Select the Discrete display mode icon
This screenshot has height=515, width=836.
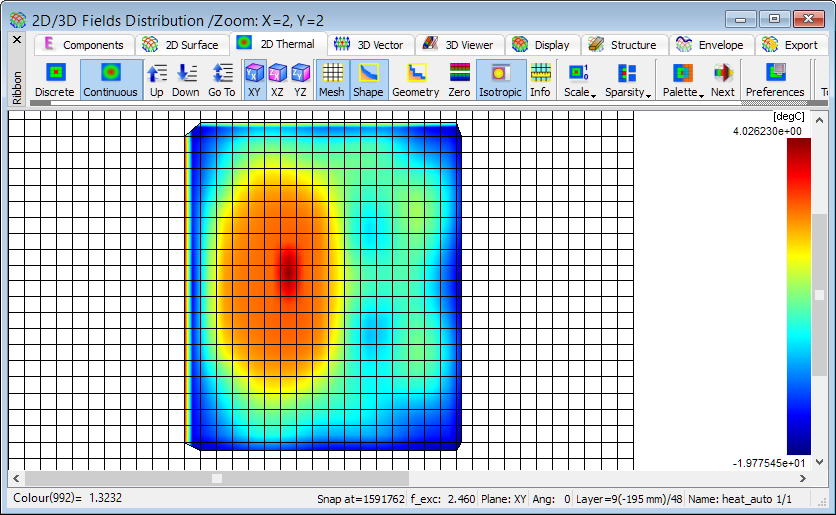coord(55,79)
